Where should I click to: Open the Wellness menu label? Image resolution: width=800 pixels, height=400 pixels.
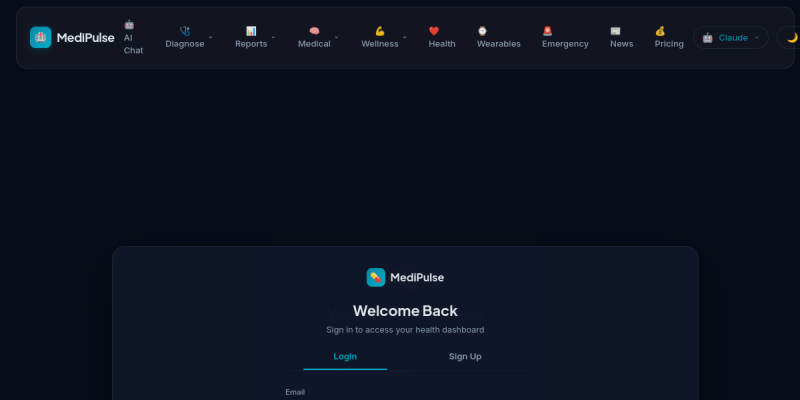(380, 44)
